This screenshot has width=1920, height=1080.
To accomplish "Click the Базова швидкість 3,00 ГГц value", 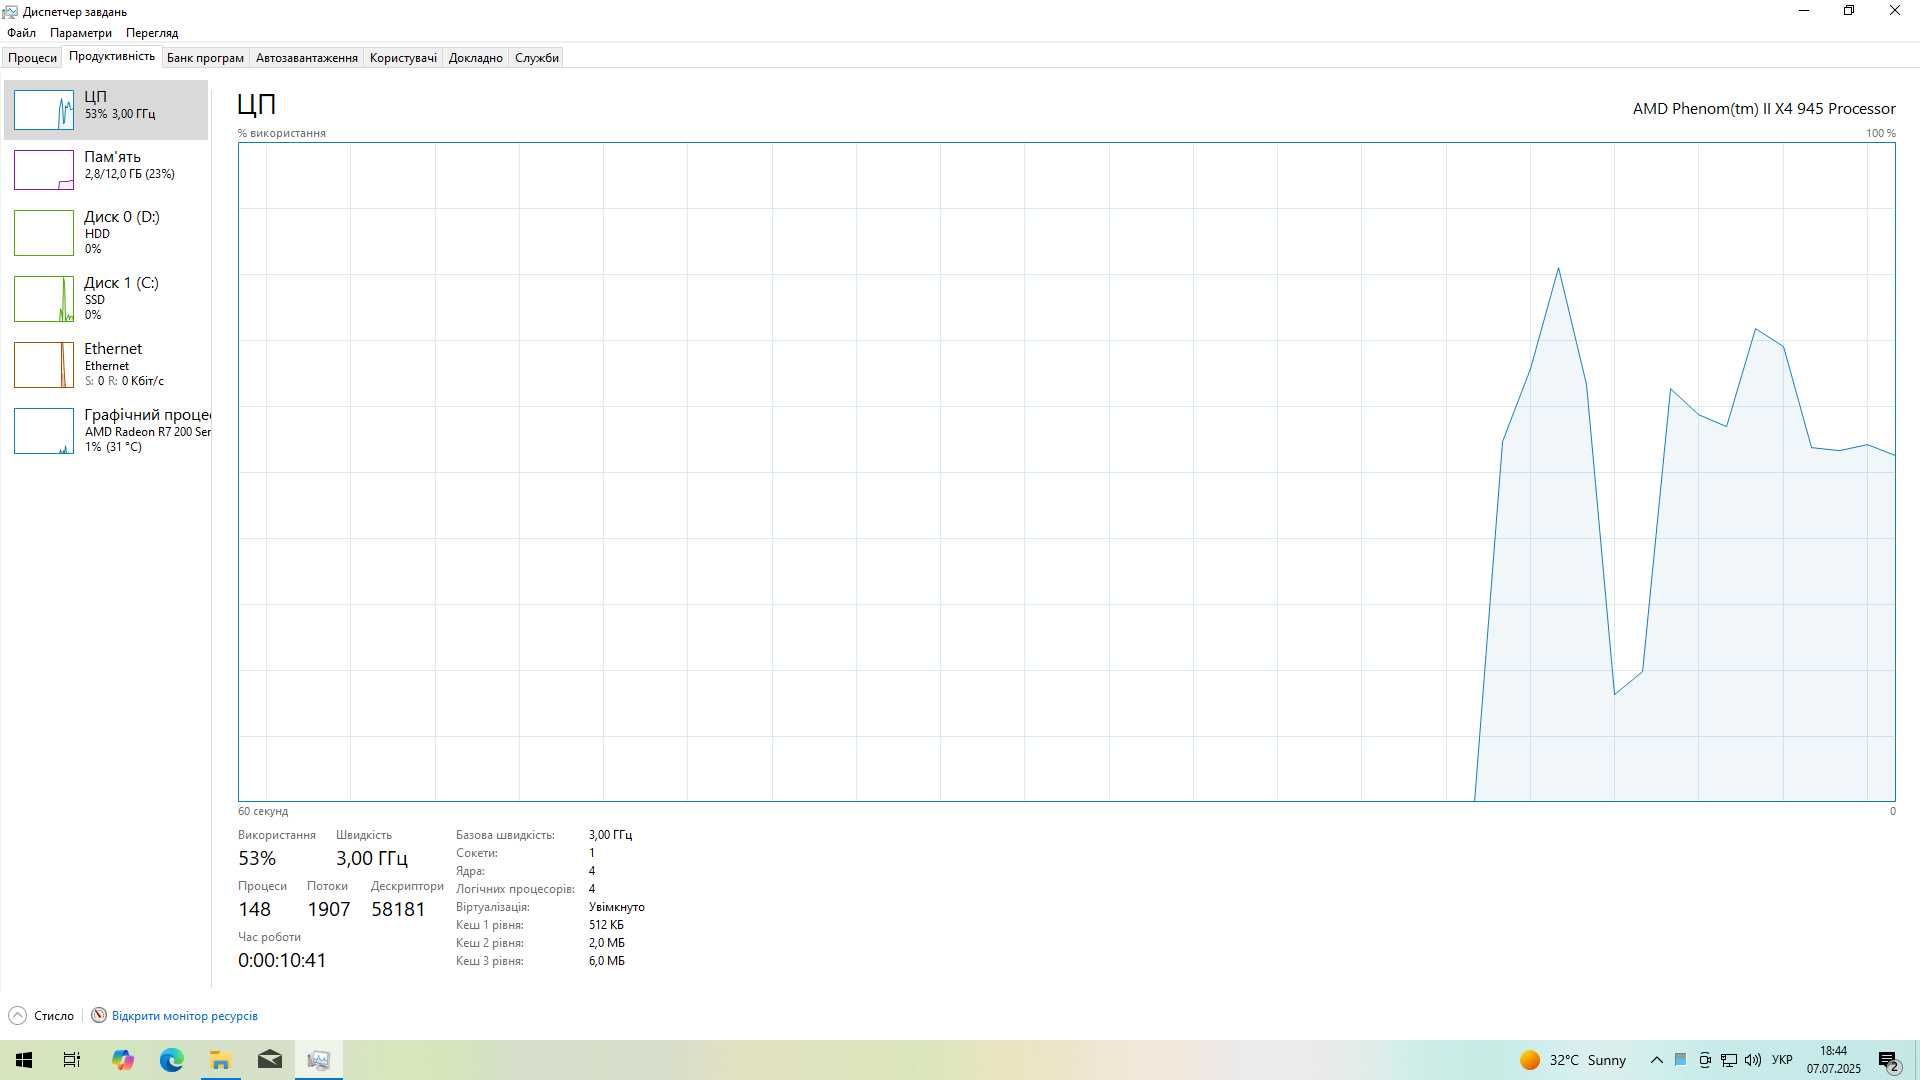I will click(611, 835).
